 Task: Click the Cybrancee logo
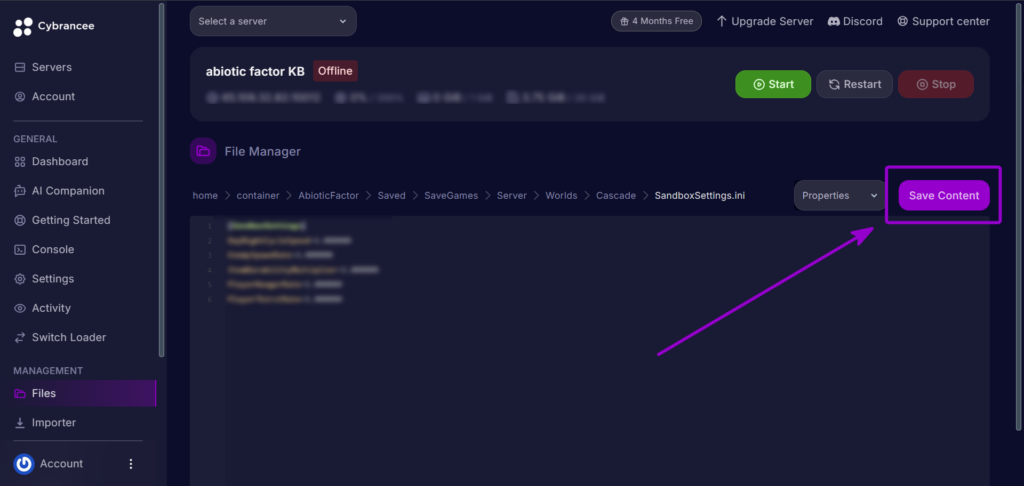(x=54, y=26)
